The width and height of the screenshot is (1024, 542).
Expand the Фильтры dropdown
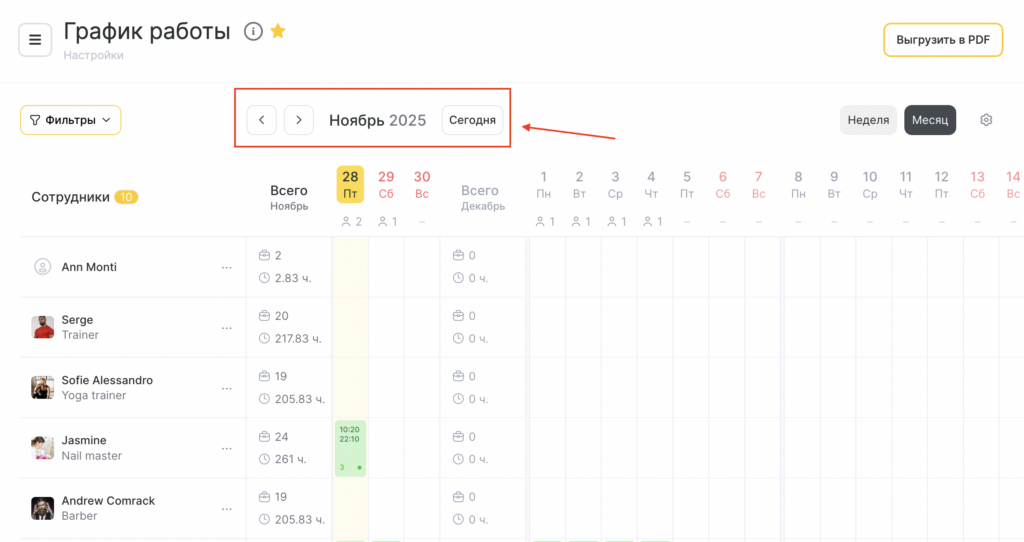tap(70, 120)
